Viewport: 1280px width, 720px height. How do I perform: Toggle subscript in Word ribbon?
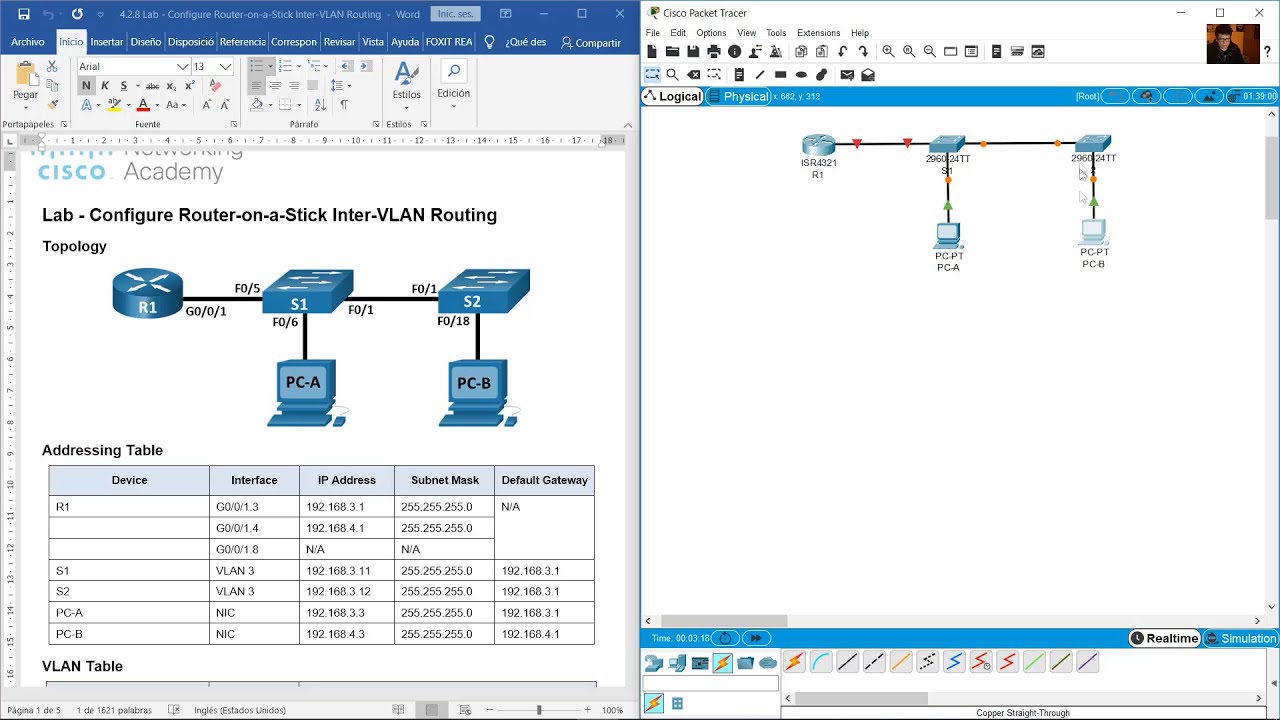(x=170, y=86)
